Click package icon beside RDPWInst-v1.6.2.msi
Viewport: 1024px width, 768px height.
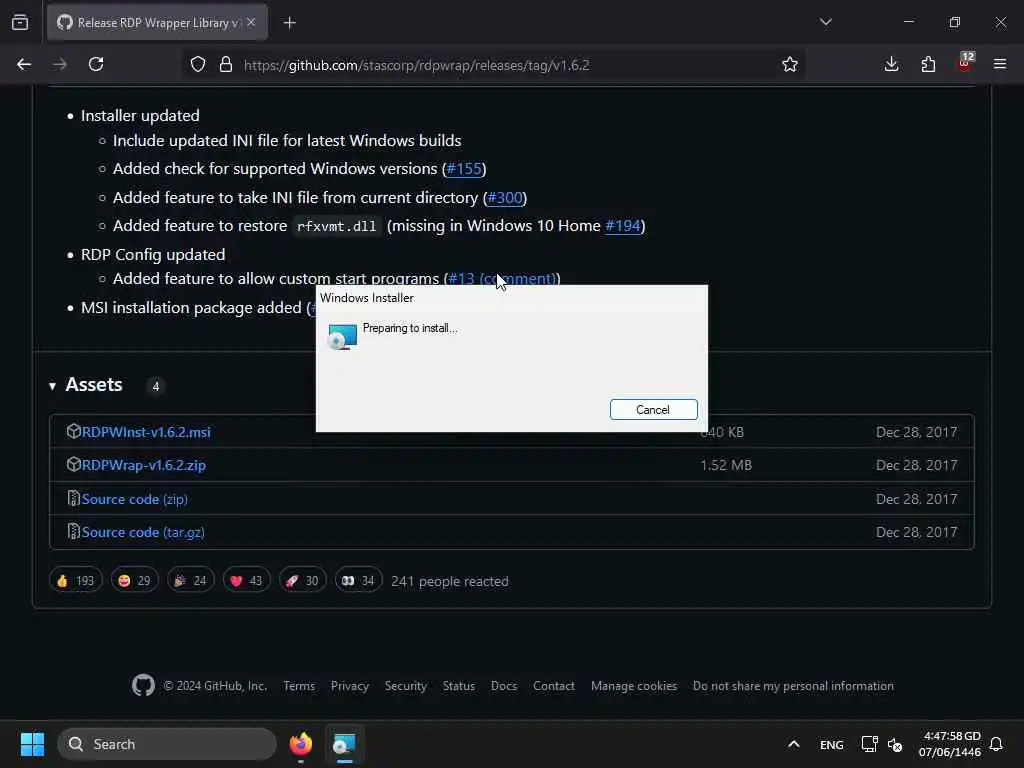73,431
